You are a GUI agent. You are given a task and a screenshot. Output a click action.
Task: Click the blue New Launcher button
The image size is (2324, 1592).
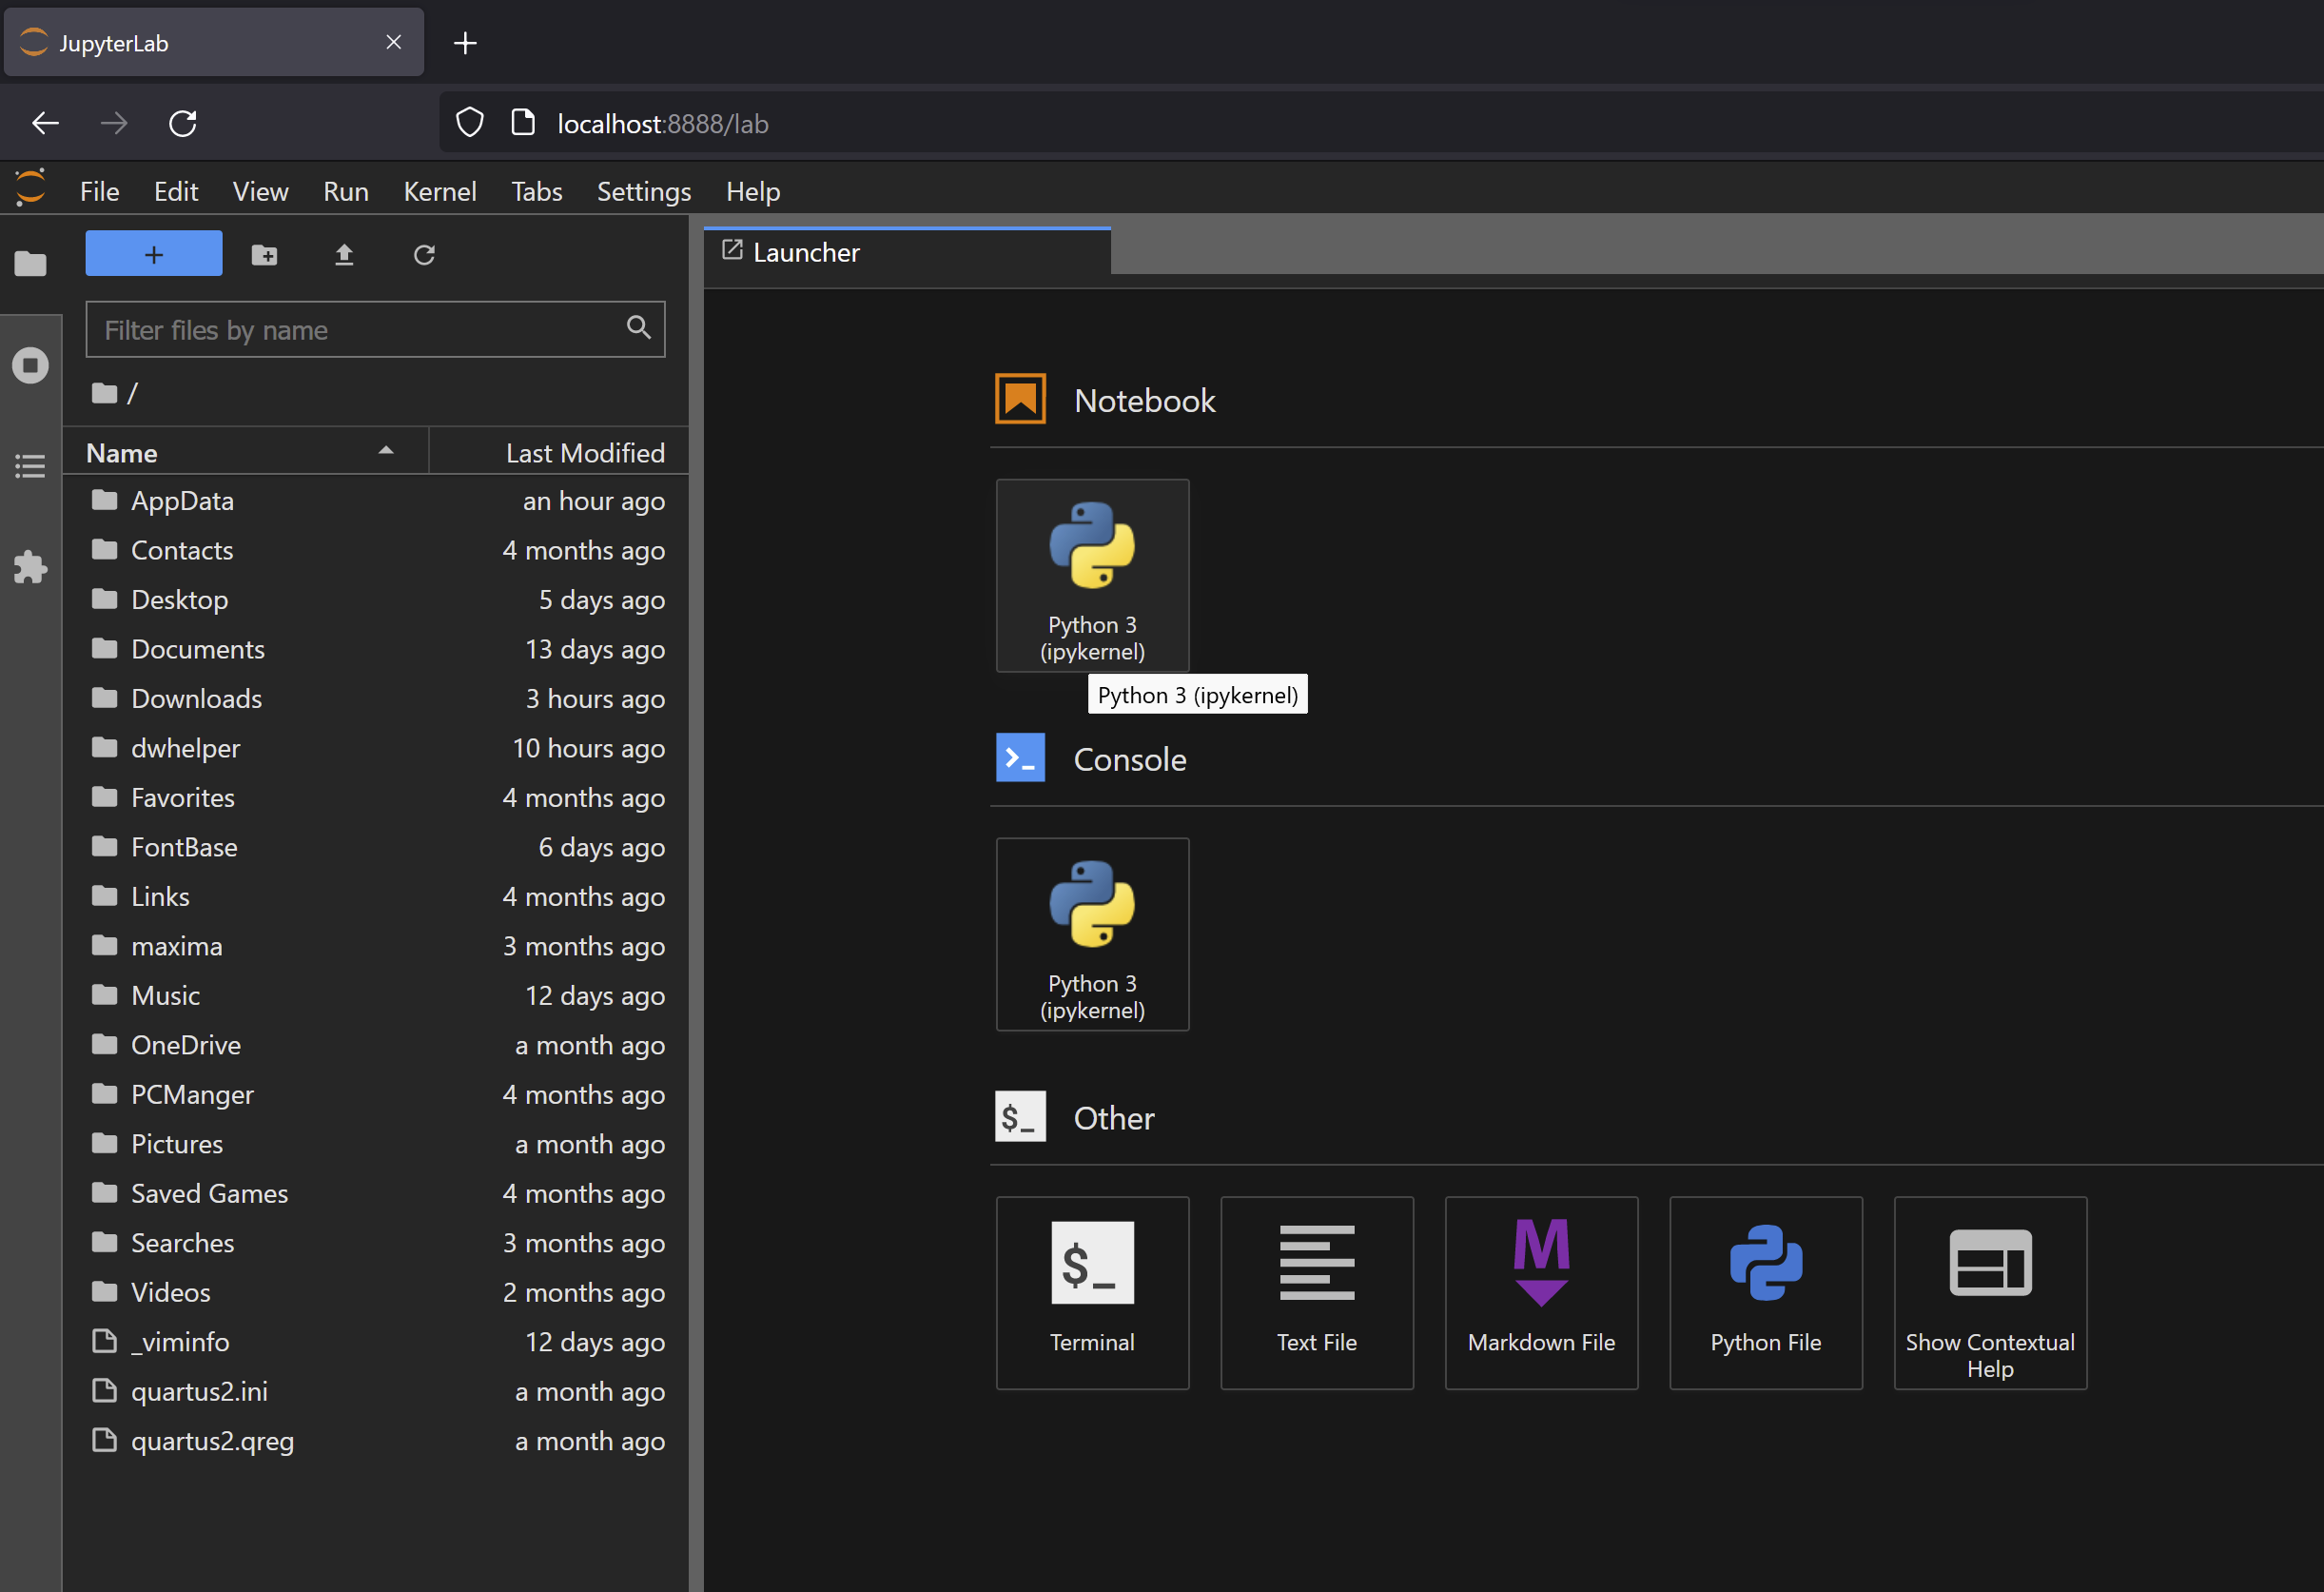154,254
